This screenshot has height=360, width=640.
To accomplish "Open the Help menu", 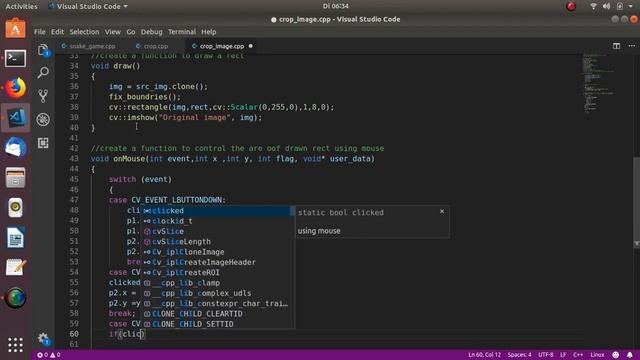I will click(209, 32).
